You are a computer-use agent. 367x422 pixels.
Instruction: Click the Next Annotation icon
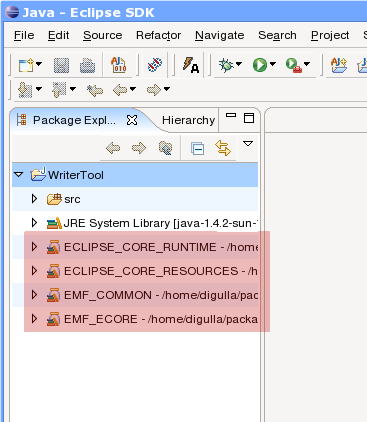[25, 90]
